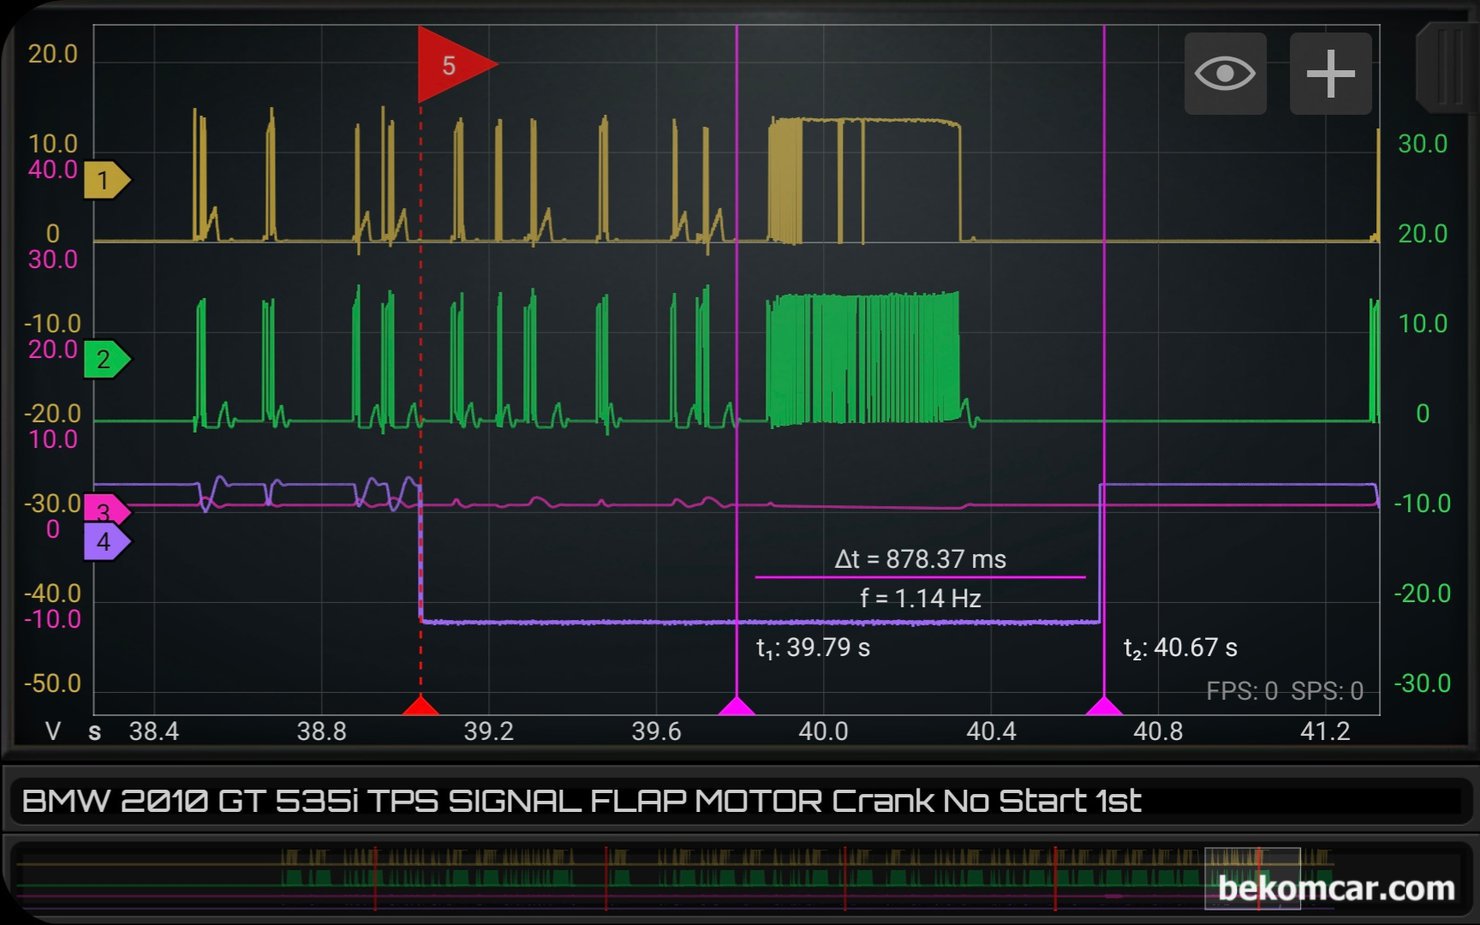This screenshot has height=925, width=1480.
Task: Click the t2: 40.67 s label
Action: tap(1181, 648)
